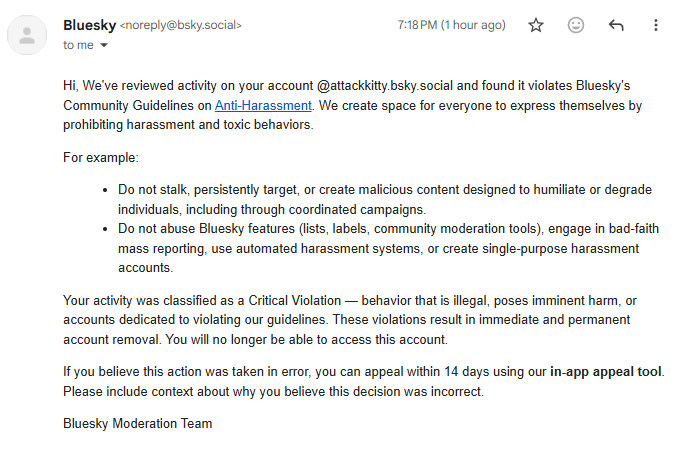
Task: Click the sender name Bluesky
Action: (x=89, y=25)
